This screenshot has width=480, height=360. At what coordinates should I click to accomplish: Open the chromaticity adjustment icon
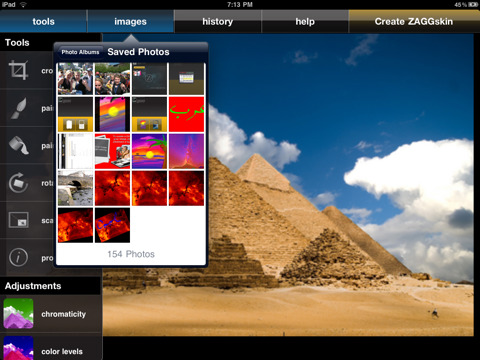click(18, 314)
